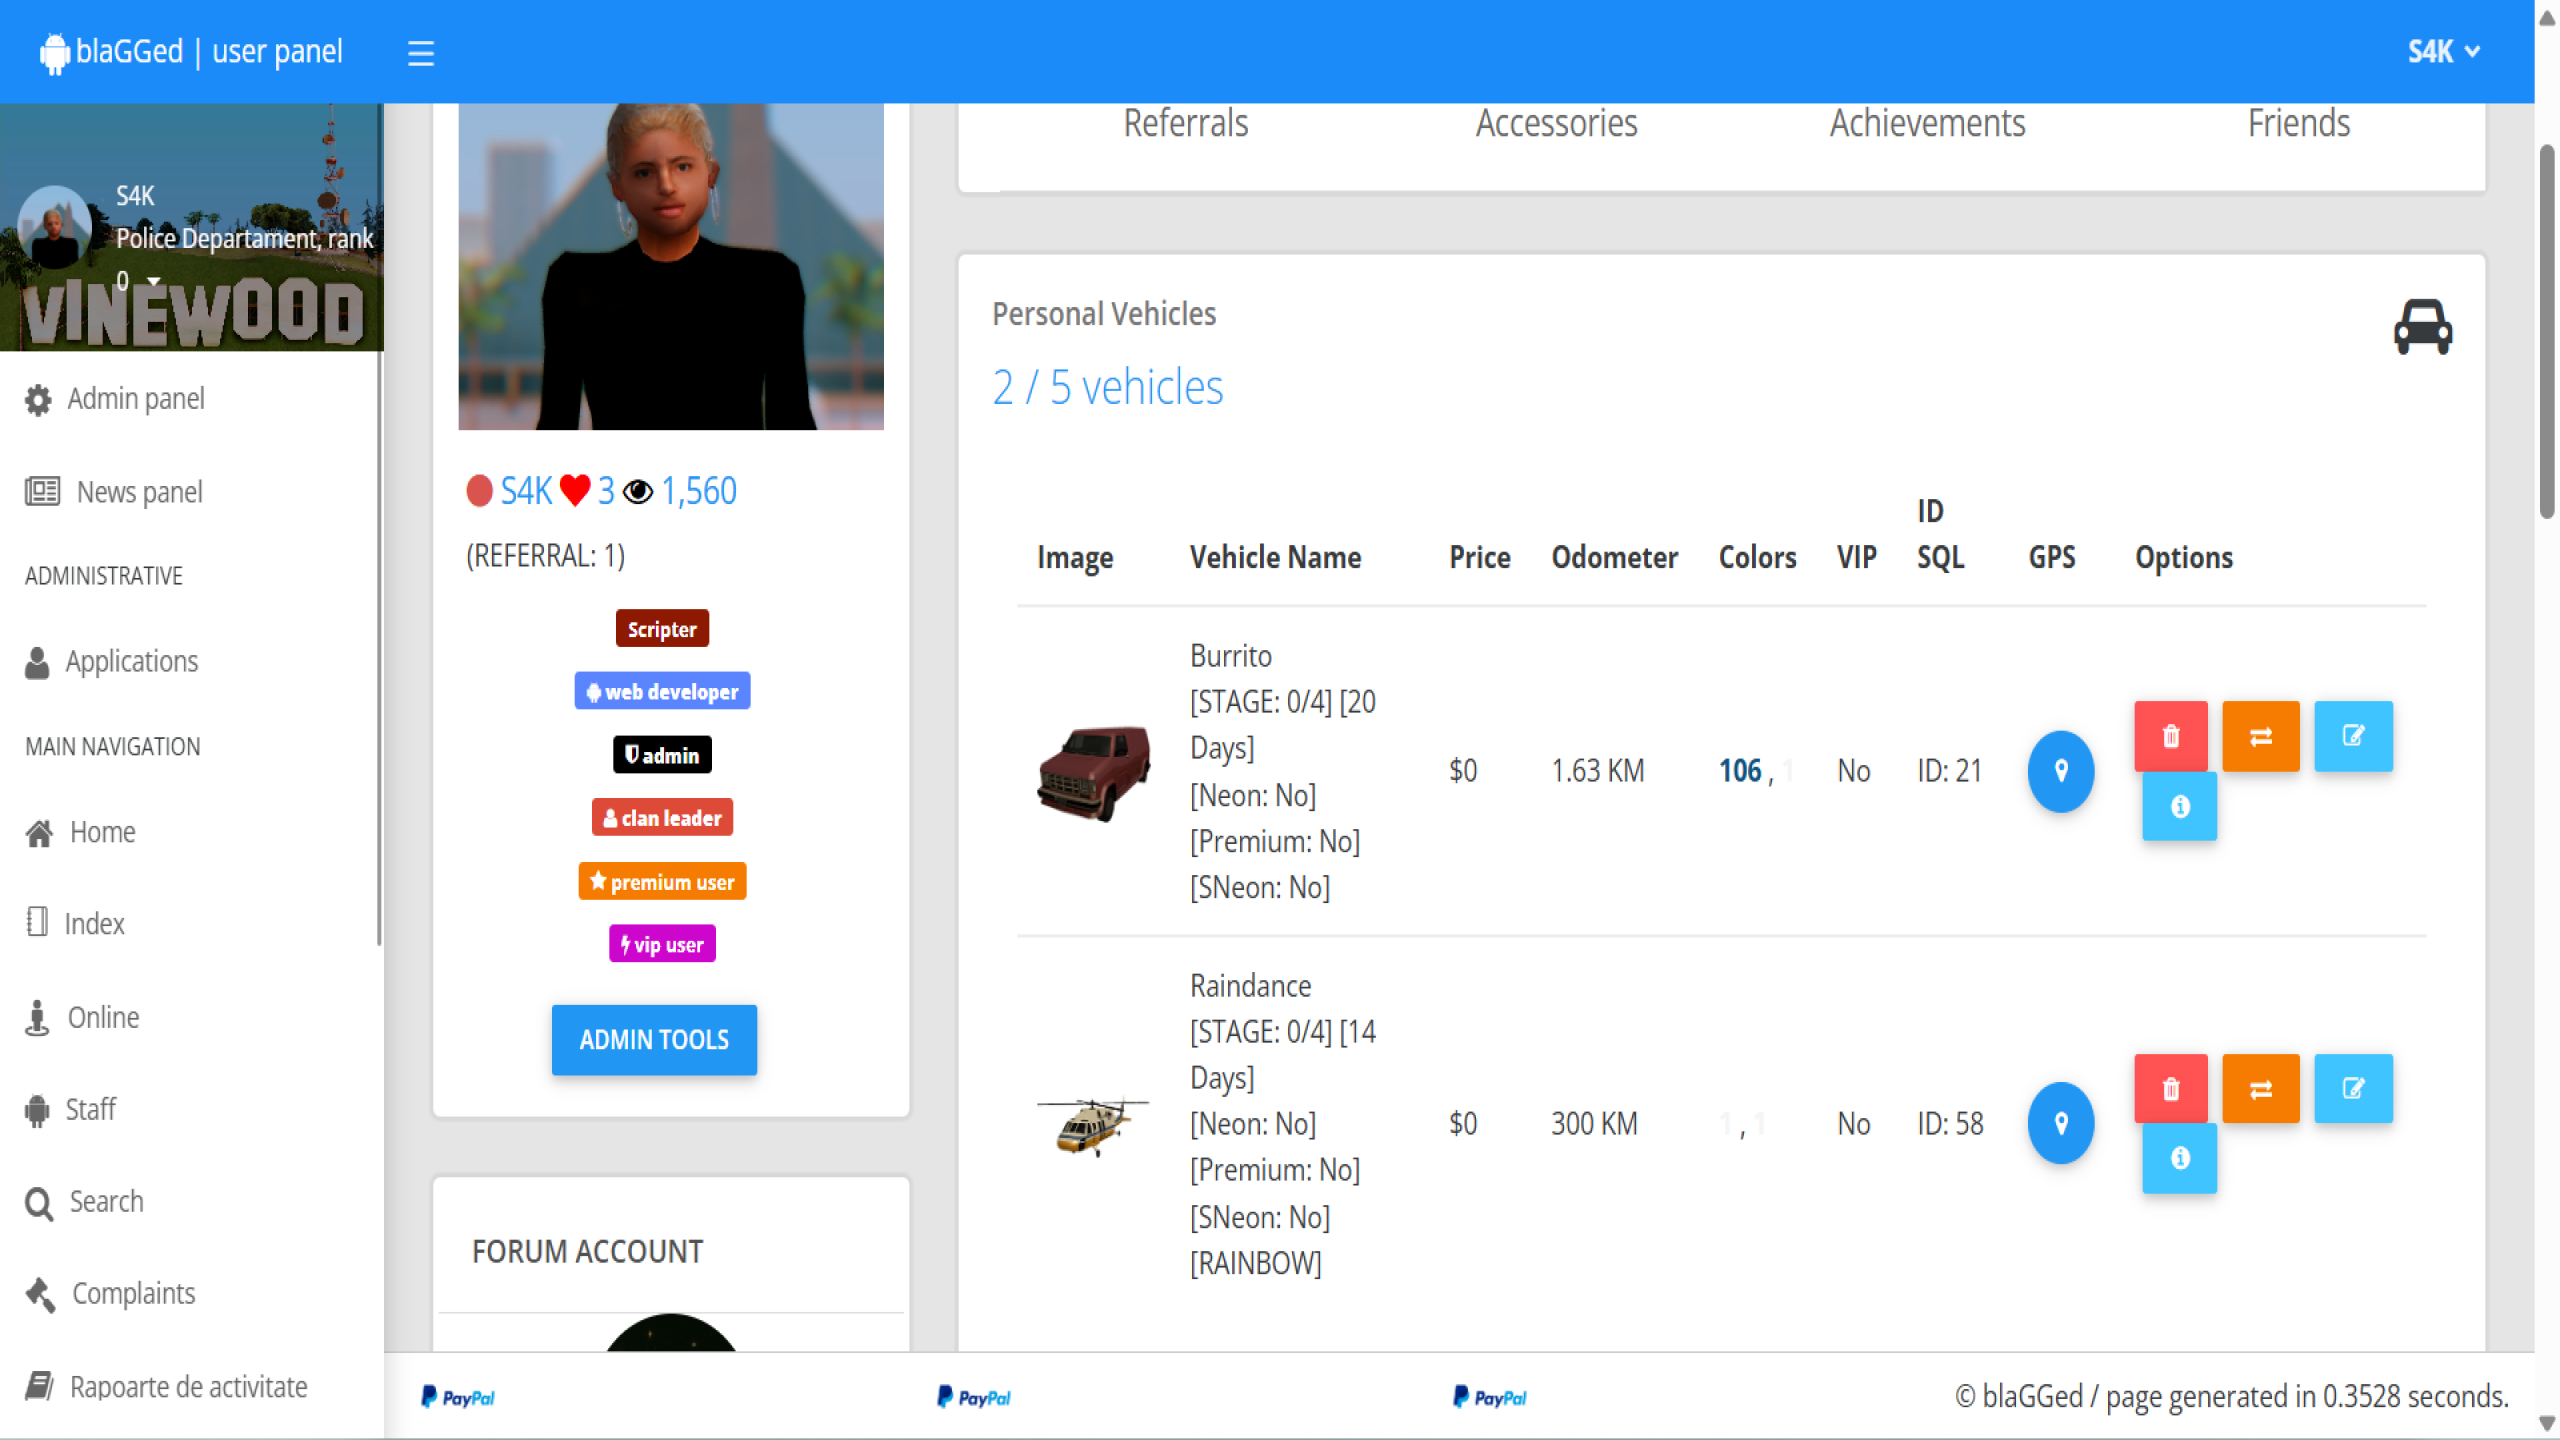
Task: Switch to the Accessories tab
Action: coord(1556,123)
